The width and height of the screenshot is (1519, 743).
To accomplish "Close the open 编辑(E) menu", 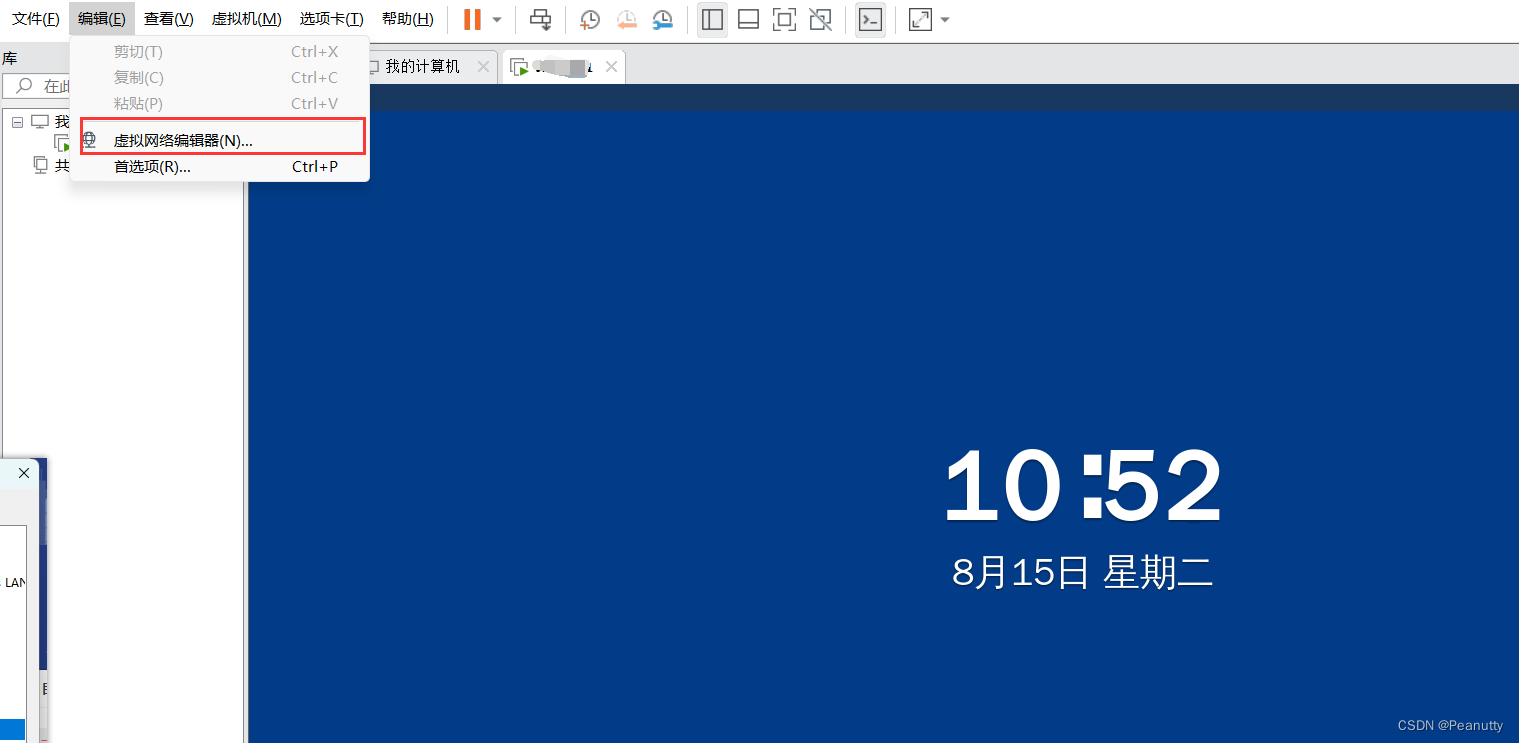I will click(x=102, y=19).
